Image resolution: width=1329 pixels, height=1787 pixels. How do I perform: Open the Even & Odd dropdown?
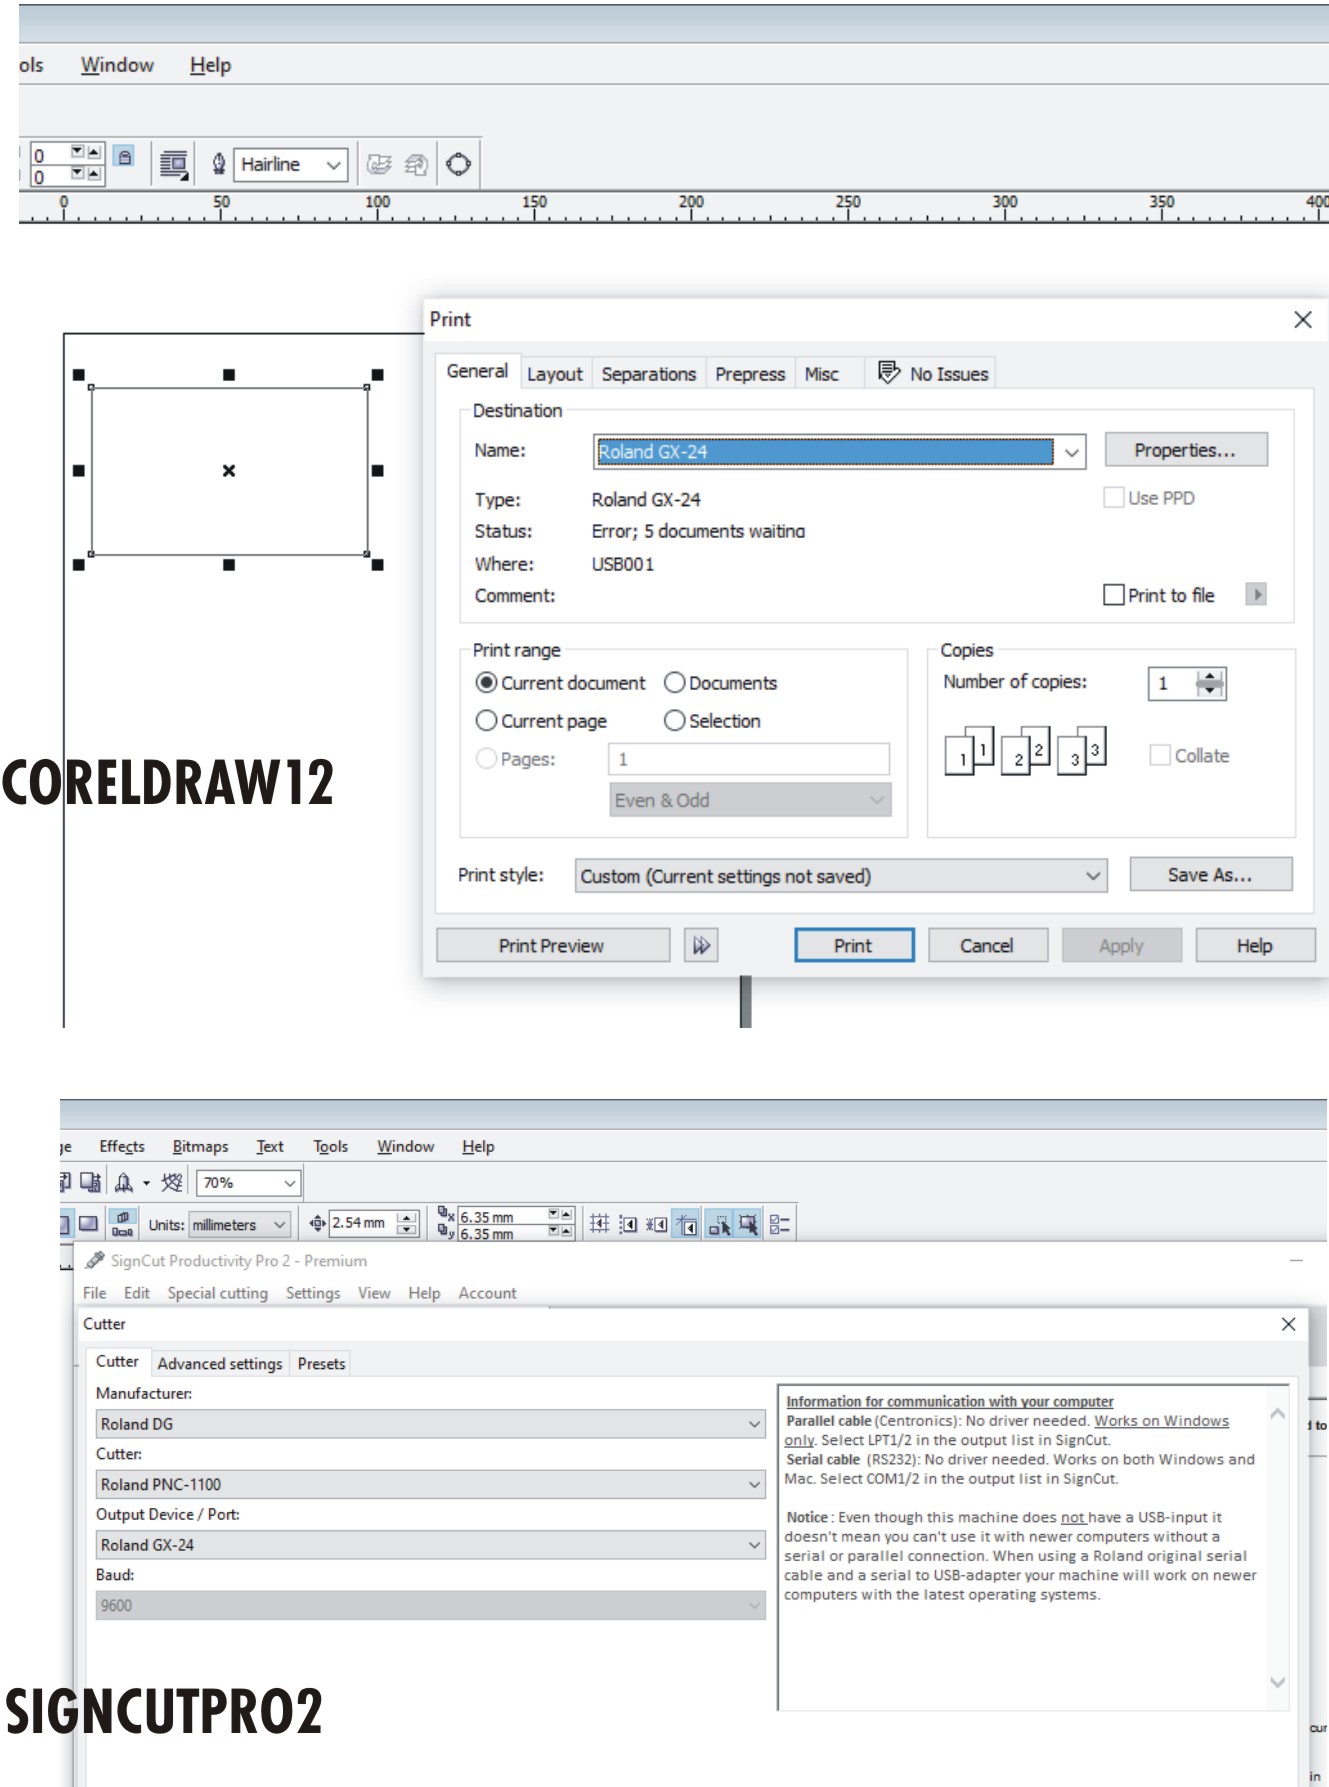point(750,800)
